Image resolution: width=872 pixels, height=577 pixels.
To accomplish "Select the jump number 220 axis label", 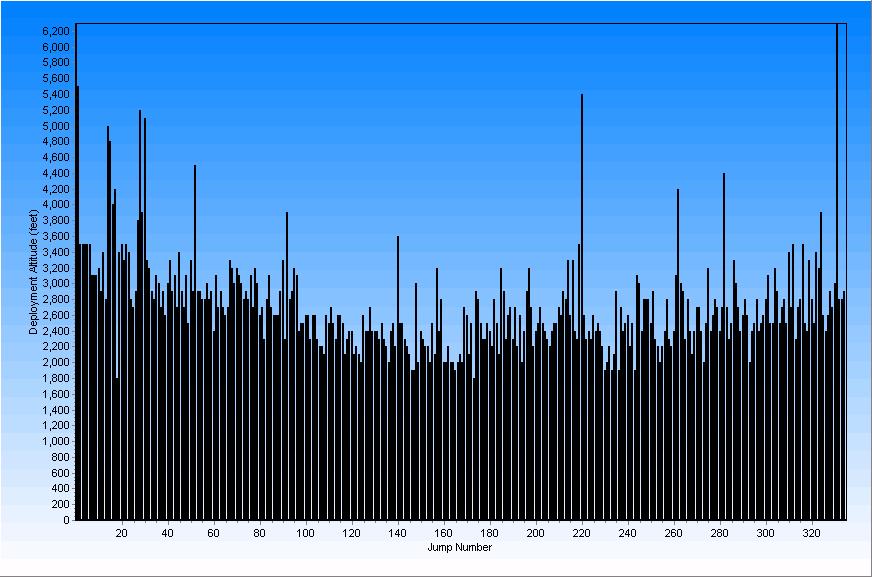I will [581, 534].
